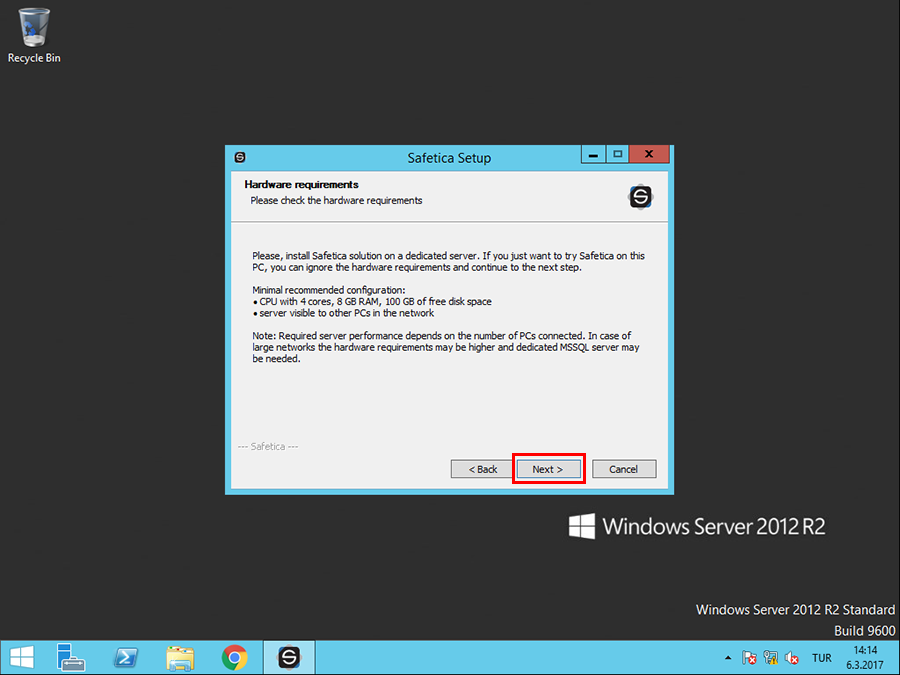Select Safetica Setup taskbar item
The width and height of the screenshot is (900, 675).
tap(289, 658)
